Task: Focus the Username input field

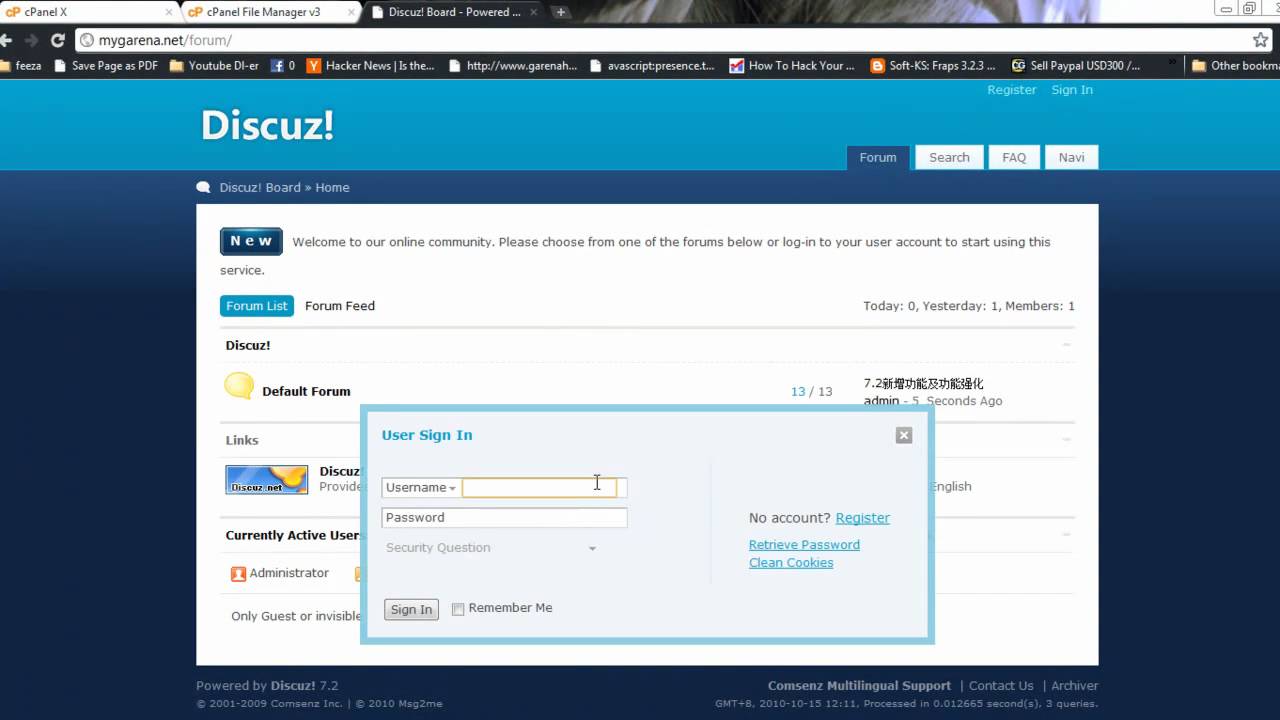Action: point(539,488)
